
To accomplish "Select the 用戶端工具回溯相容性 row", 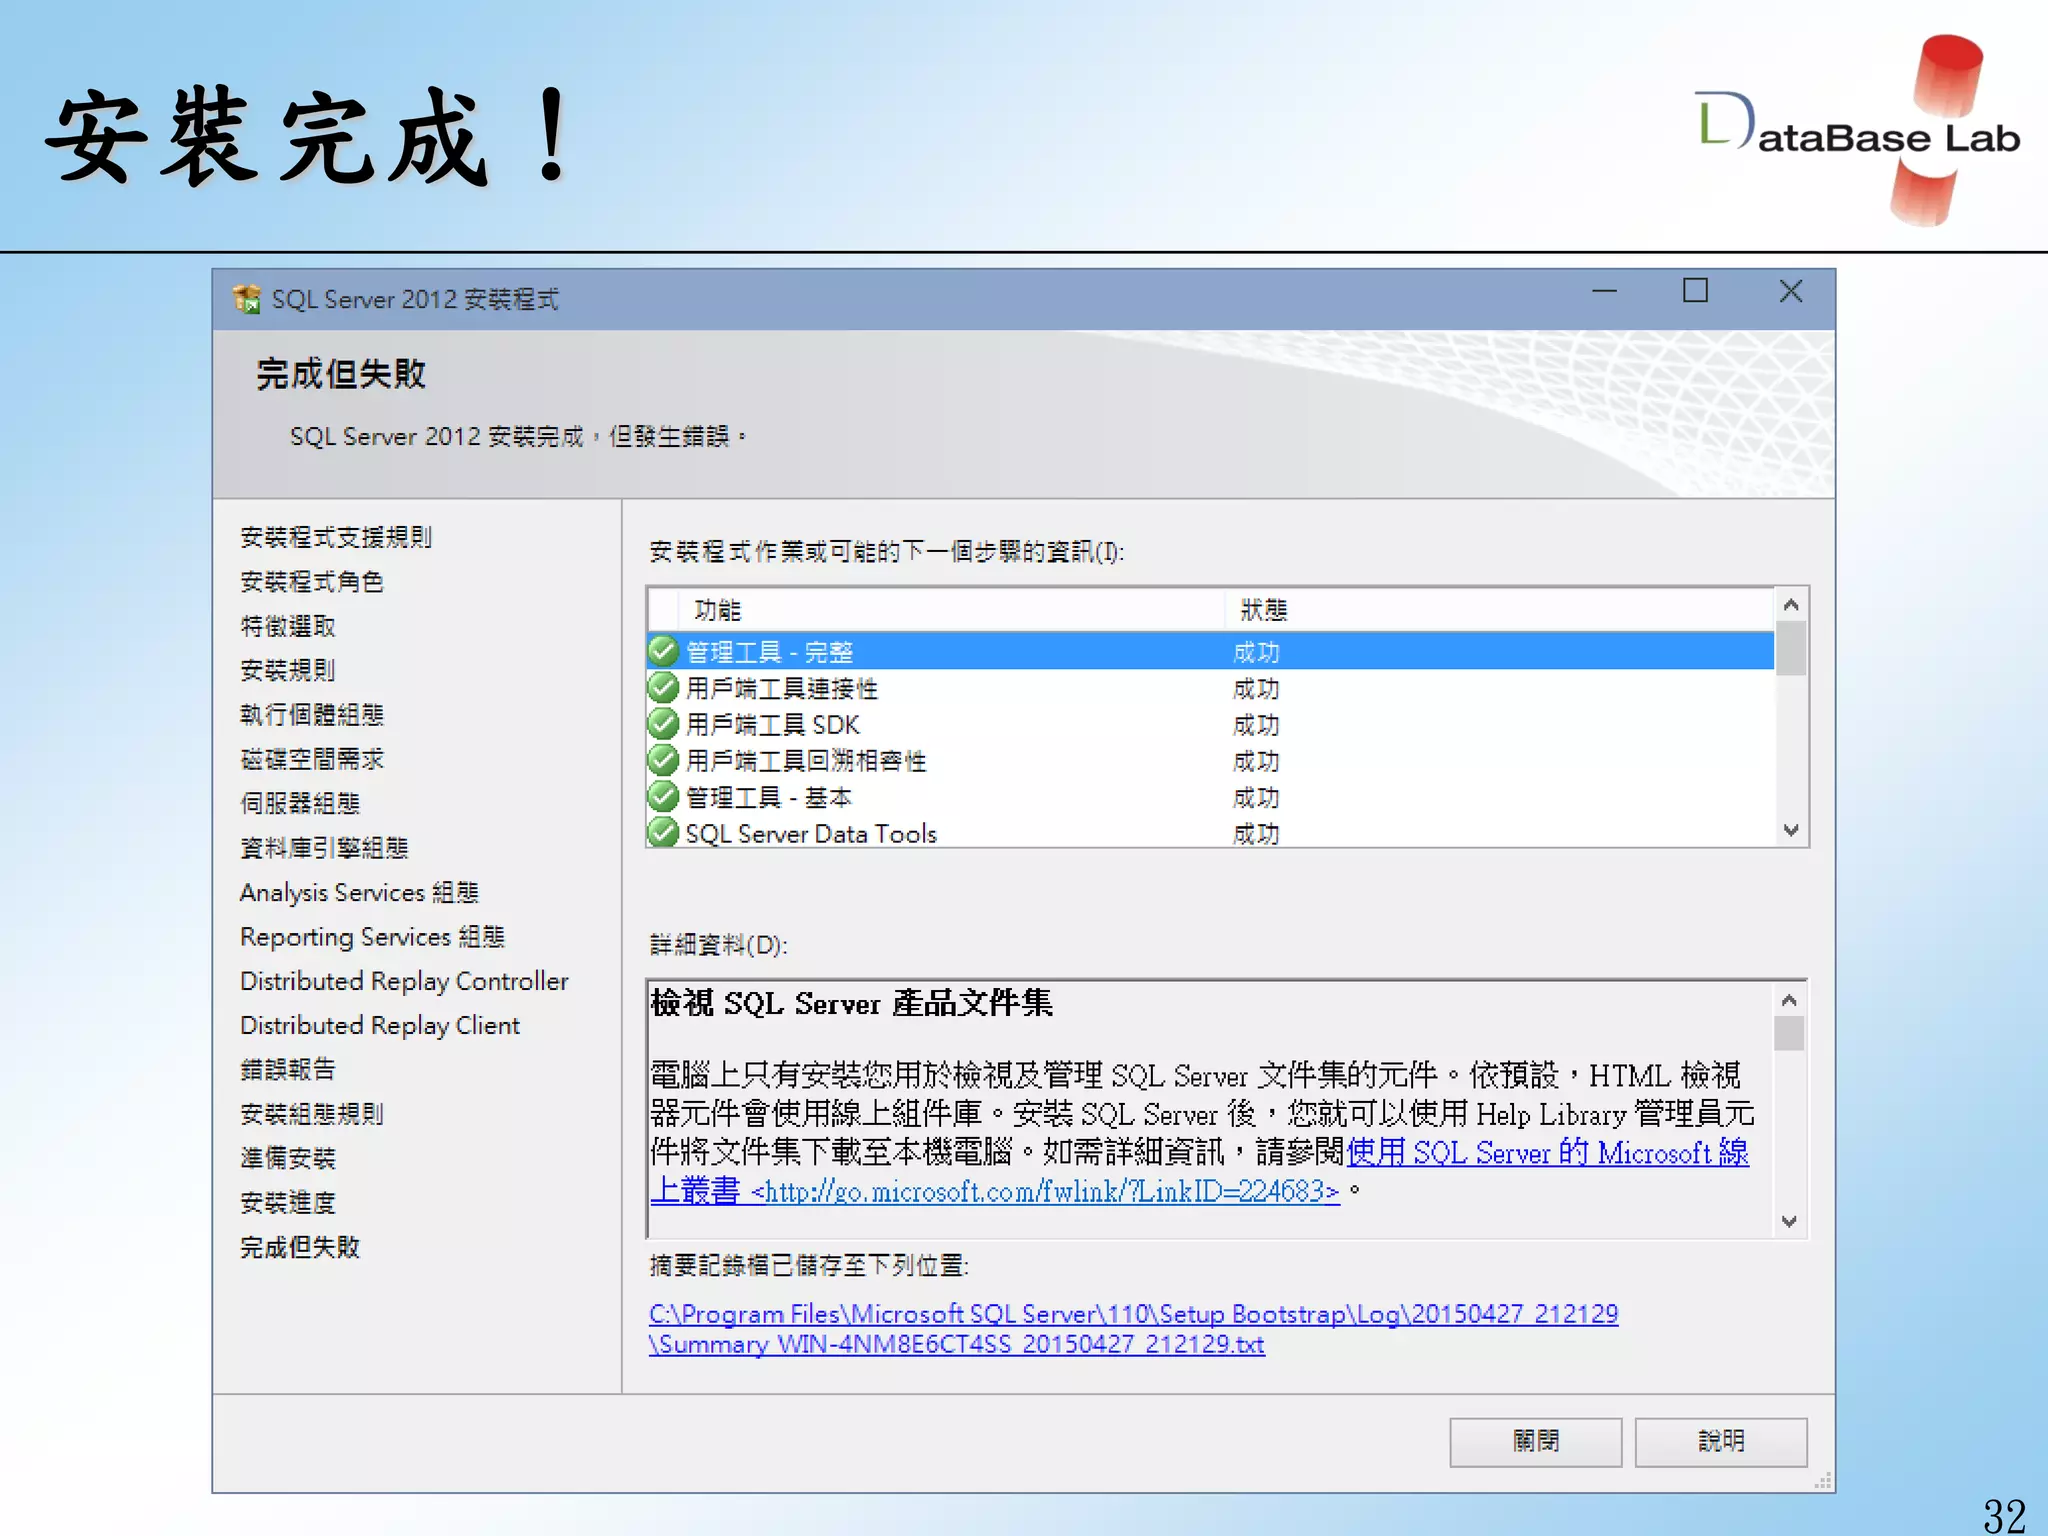I will tap(1211, 761).
